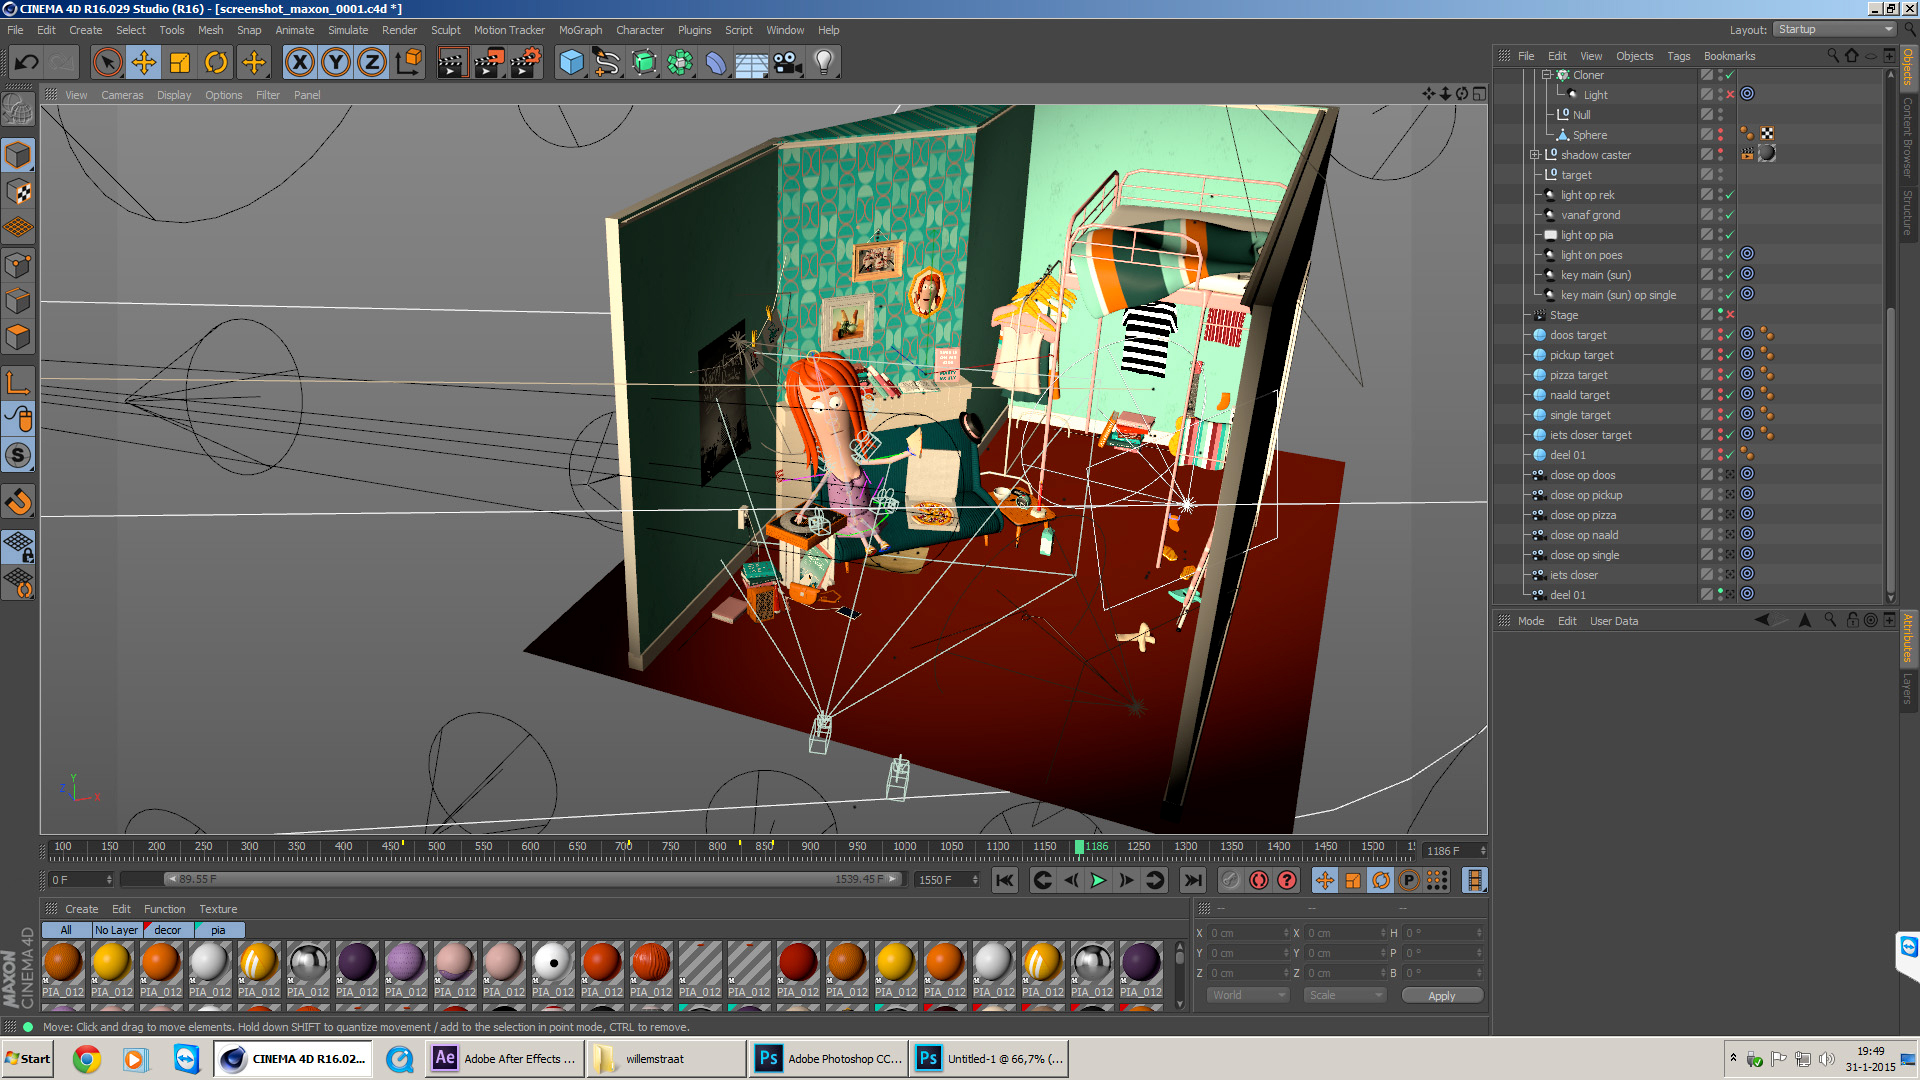Screen dimensions: 1920x1080
Task: Click the Apply button
Action: coord(1441,996)
